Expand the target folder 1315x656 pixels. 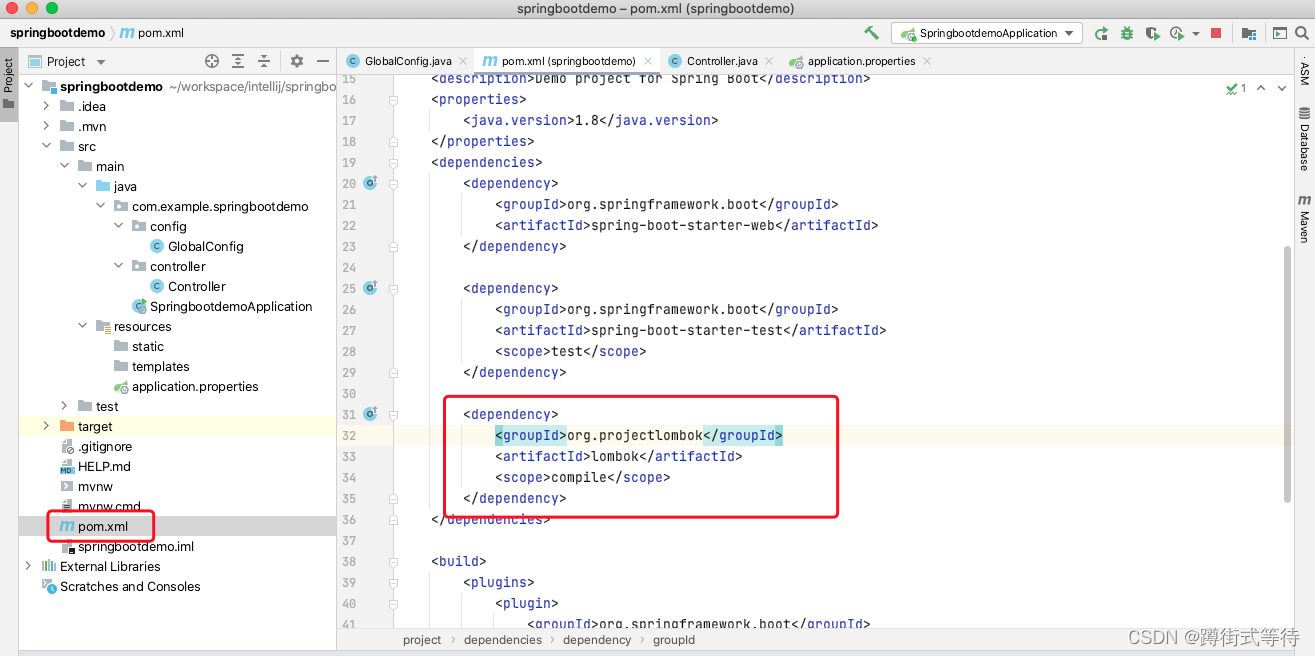pyautogui.click(x=46, y=426)
